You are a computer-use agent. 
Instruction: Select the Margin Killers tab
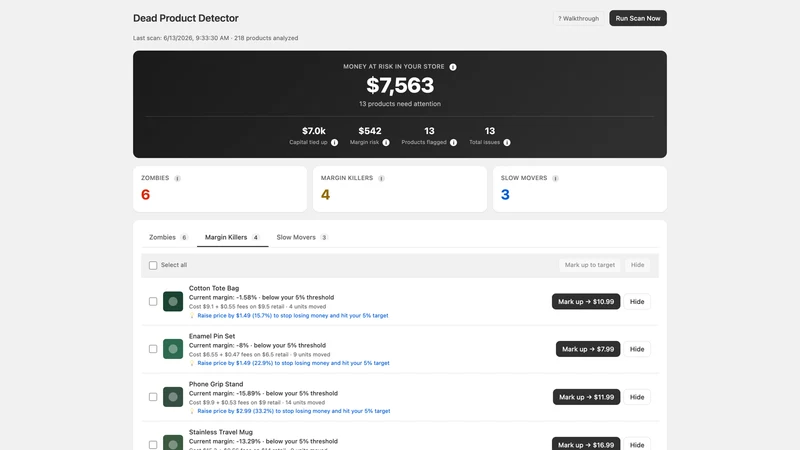(232, 237)
